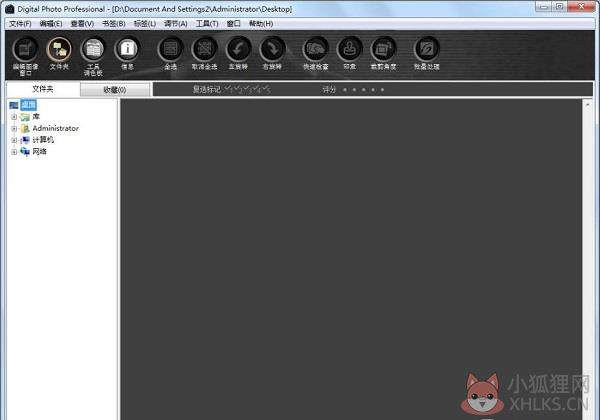Minimize the Digital Photo Professional window
600x420 pixels.
point(543,7)
